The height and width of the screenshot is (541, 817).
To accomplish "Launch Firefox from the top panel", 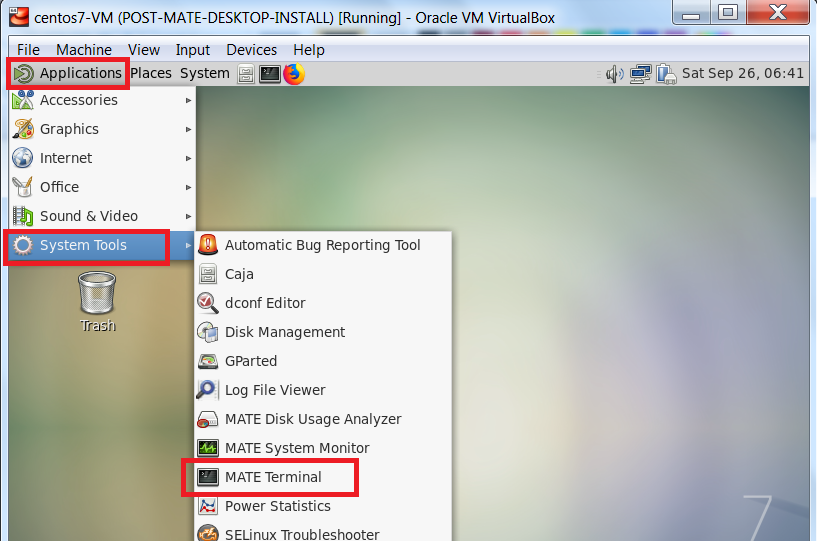I will (x=294, y=73).
